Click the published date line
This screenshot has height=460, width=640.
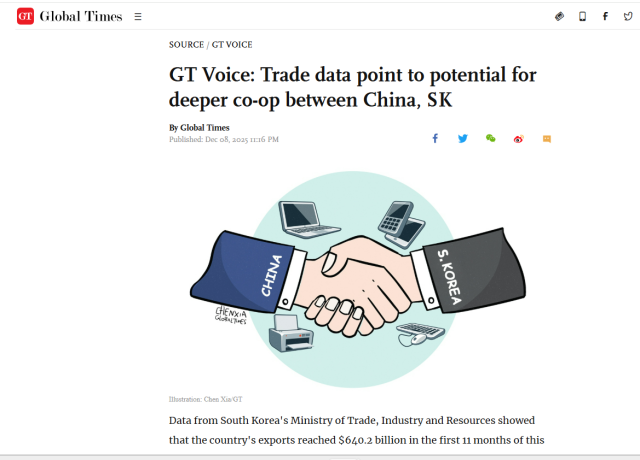coord(224,139)
